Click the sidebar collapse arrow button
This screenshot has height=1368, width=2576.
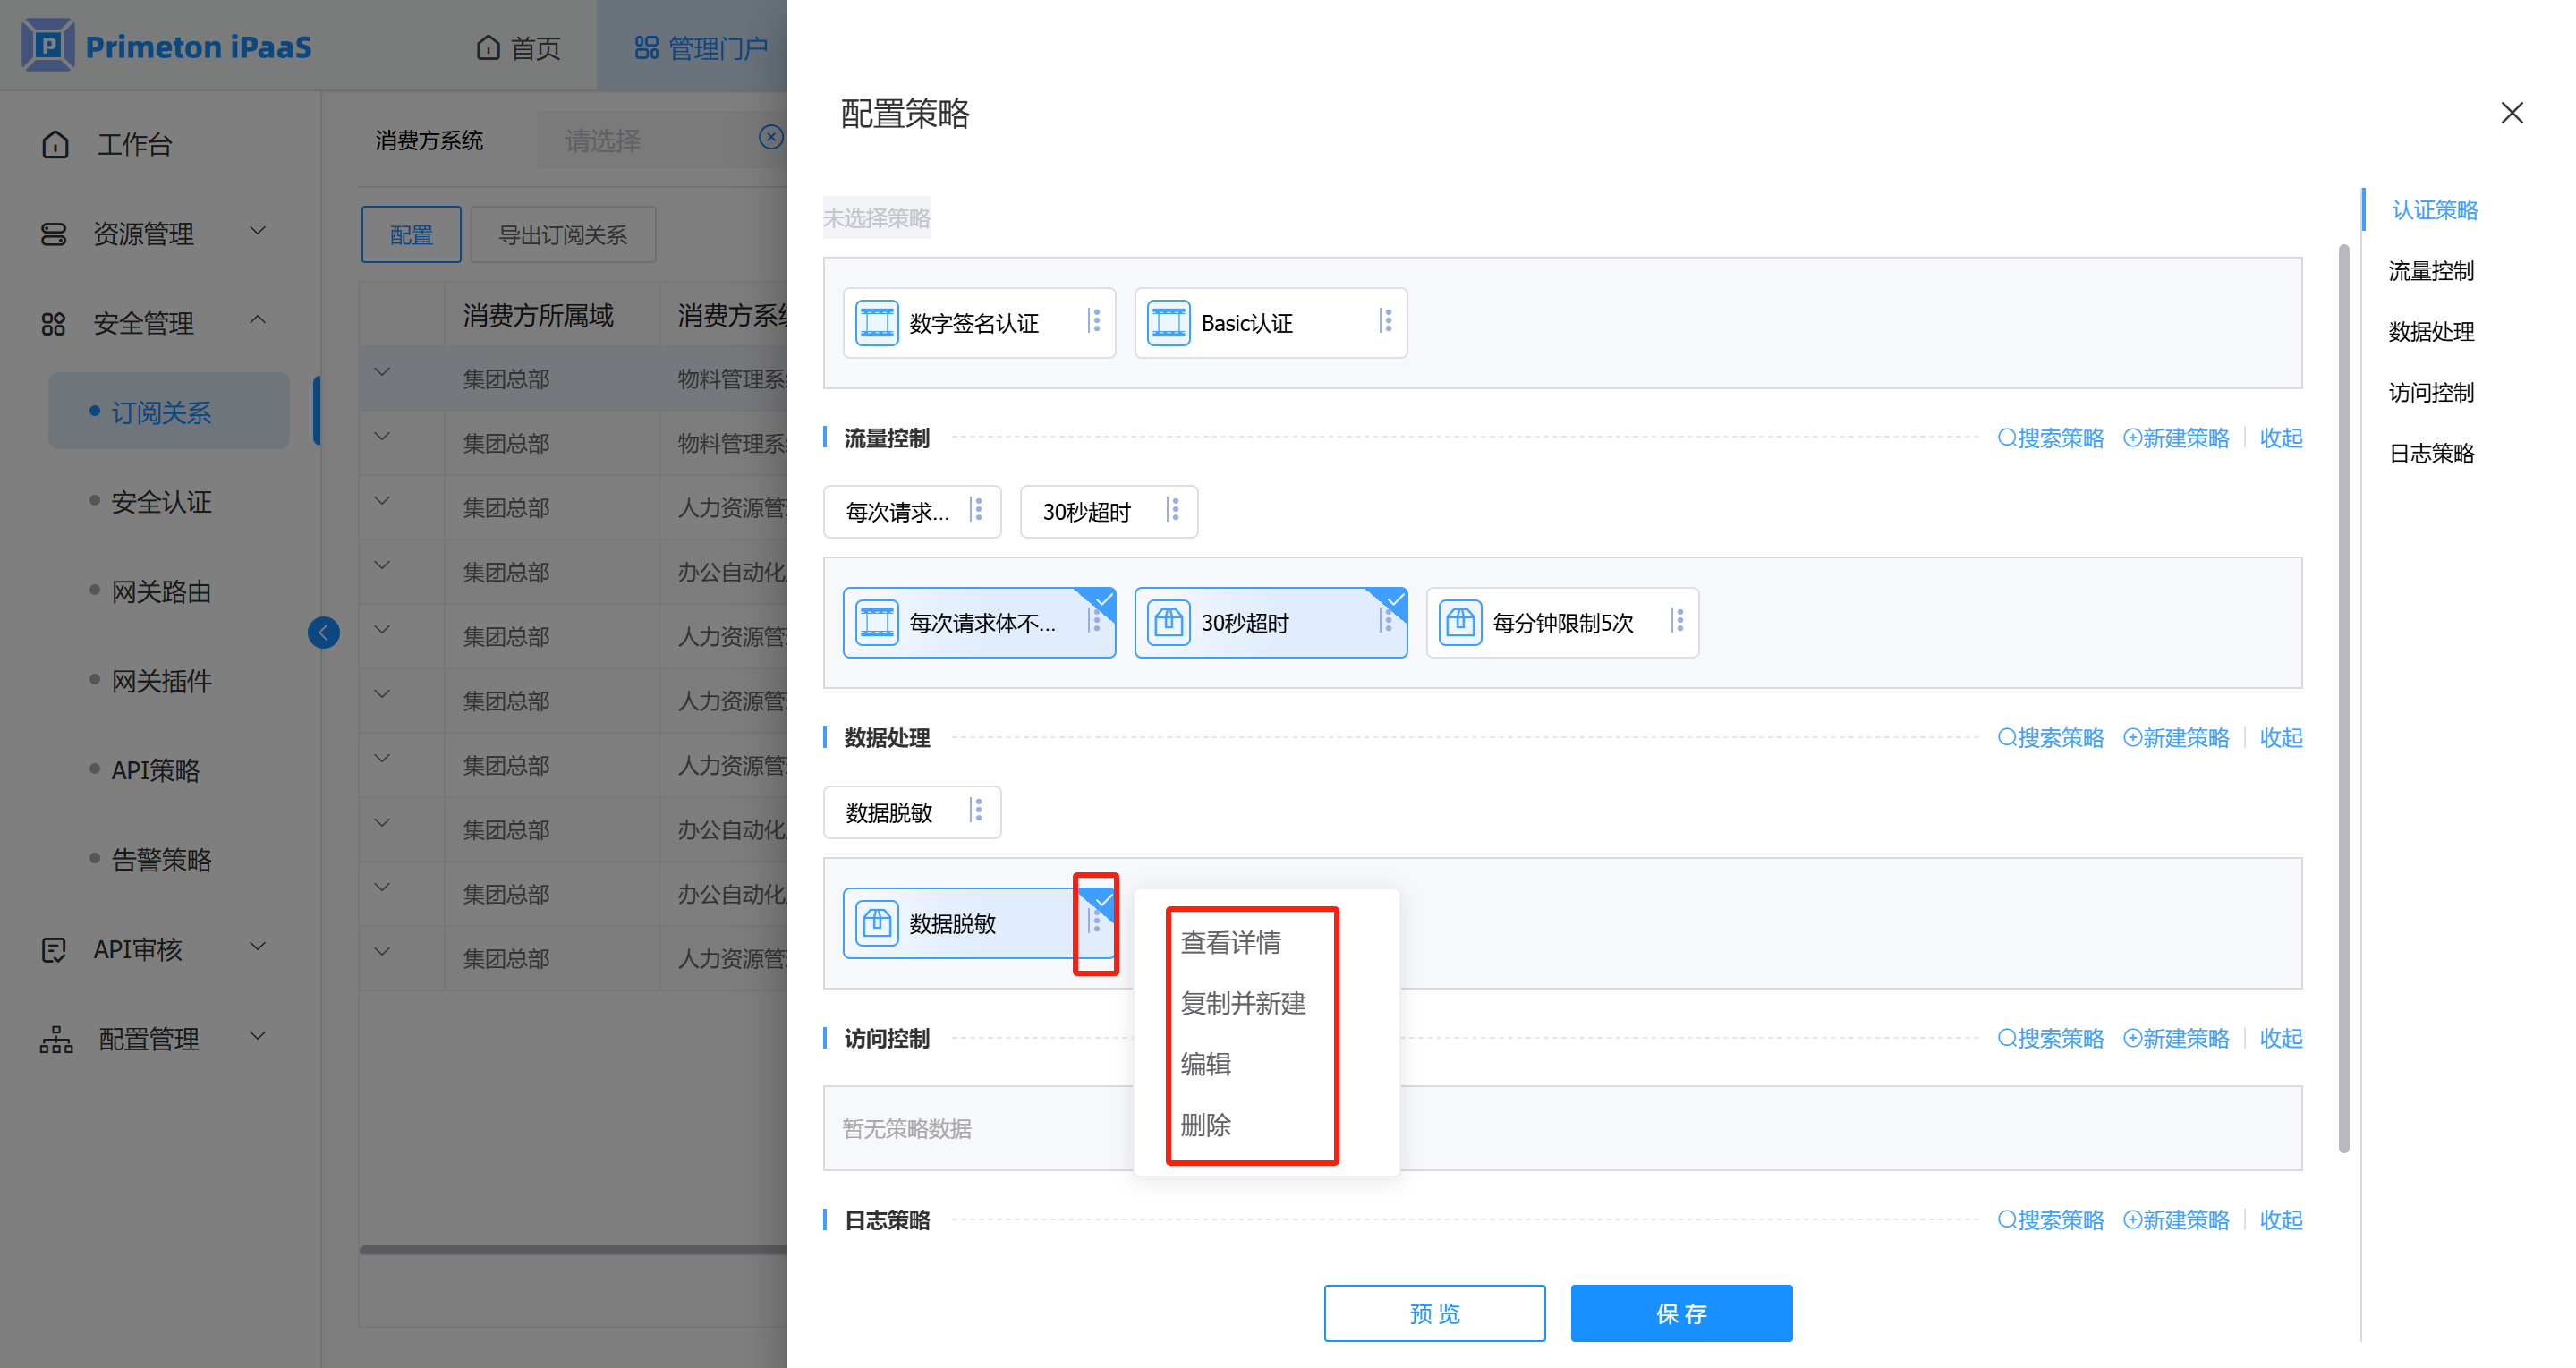[323, 632]
